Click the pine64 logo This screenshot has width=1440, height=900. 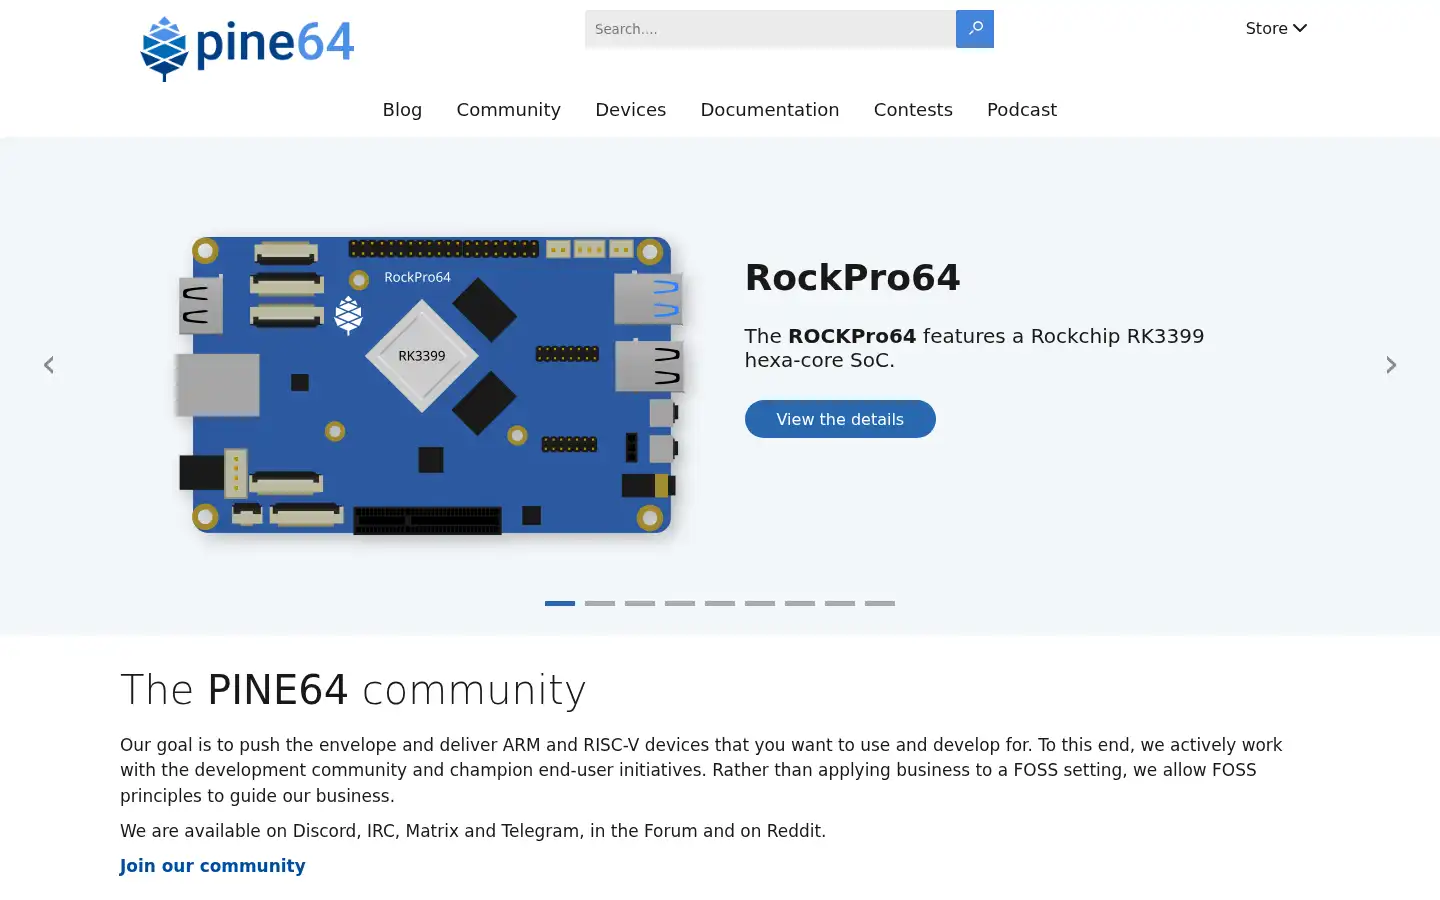247,47
